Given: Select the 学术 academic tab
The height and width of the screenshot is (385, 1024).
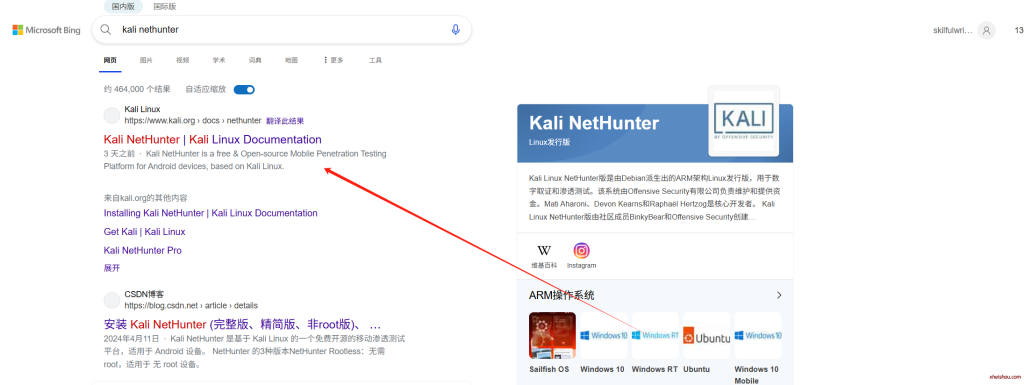Looking at the screenshot, I should pos(219,60).
